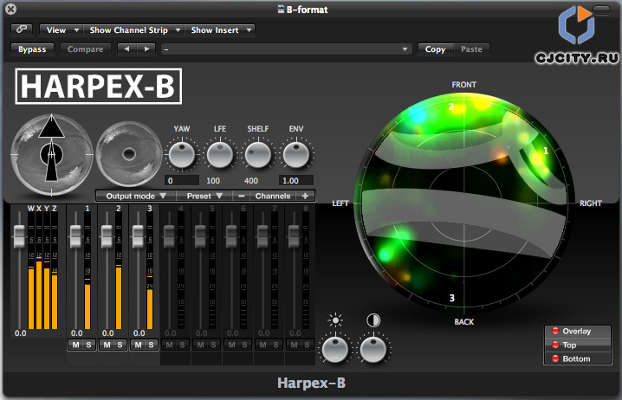Click the LFE knob

(219, 154)
